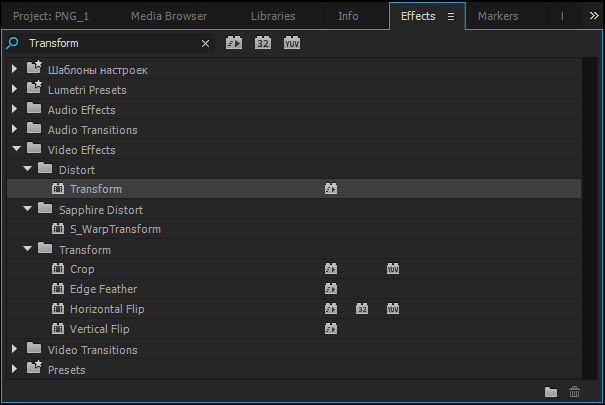
Task: Create a new custom bin
Action: (551, 392)
